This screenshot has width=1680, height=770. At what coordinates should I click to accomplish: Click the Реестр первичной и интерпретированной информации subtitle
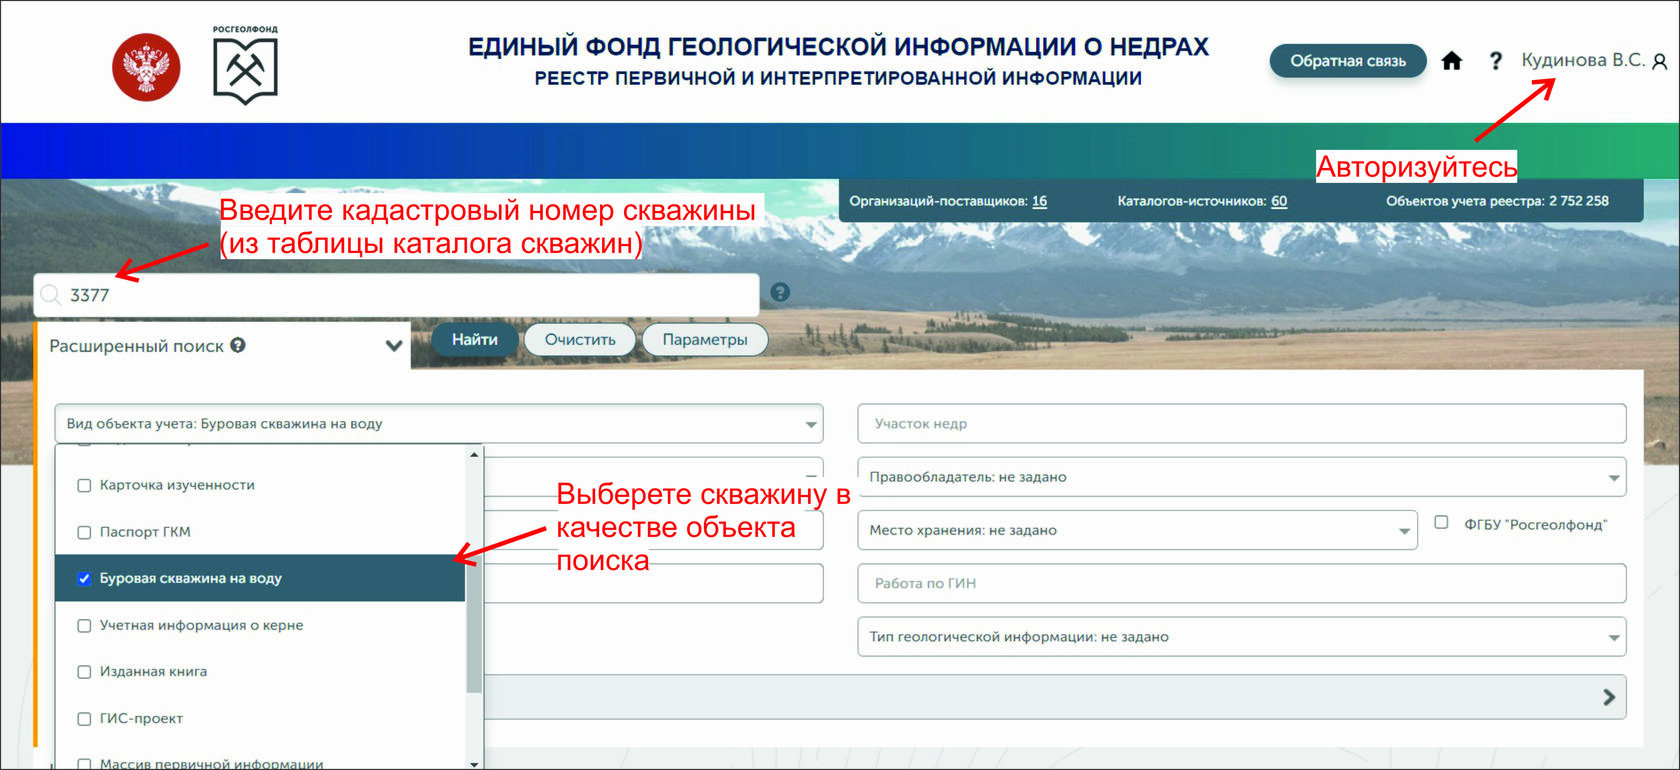pyautogui.click(x=838, y=78)
